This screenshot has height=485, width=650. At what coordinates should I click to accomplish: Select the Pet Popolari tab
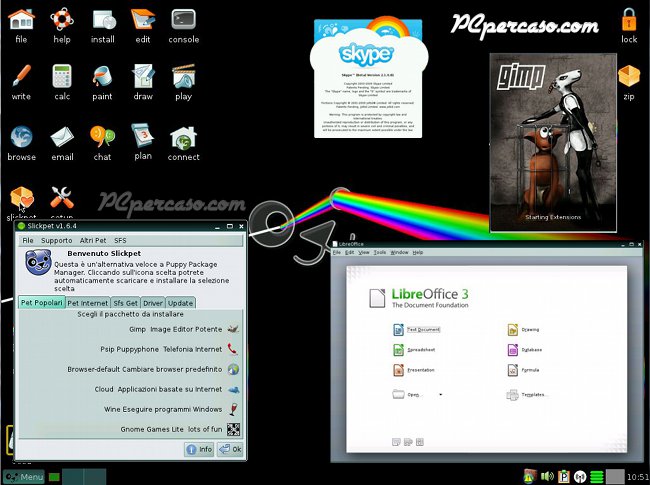pyautogui.click(x=41, y=303)
